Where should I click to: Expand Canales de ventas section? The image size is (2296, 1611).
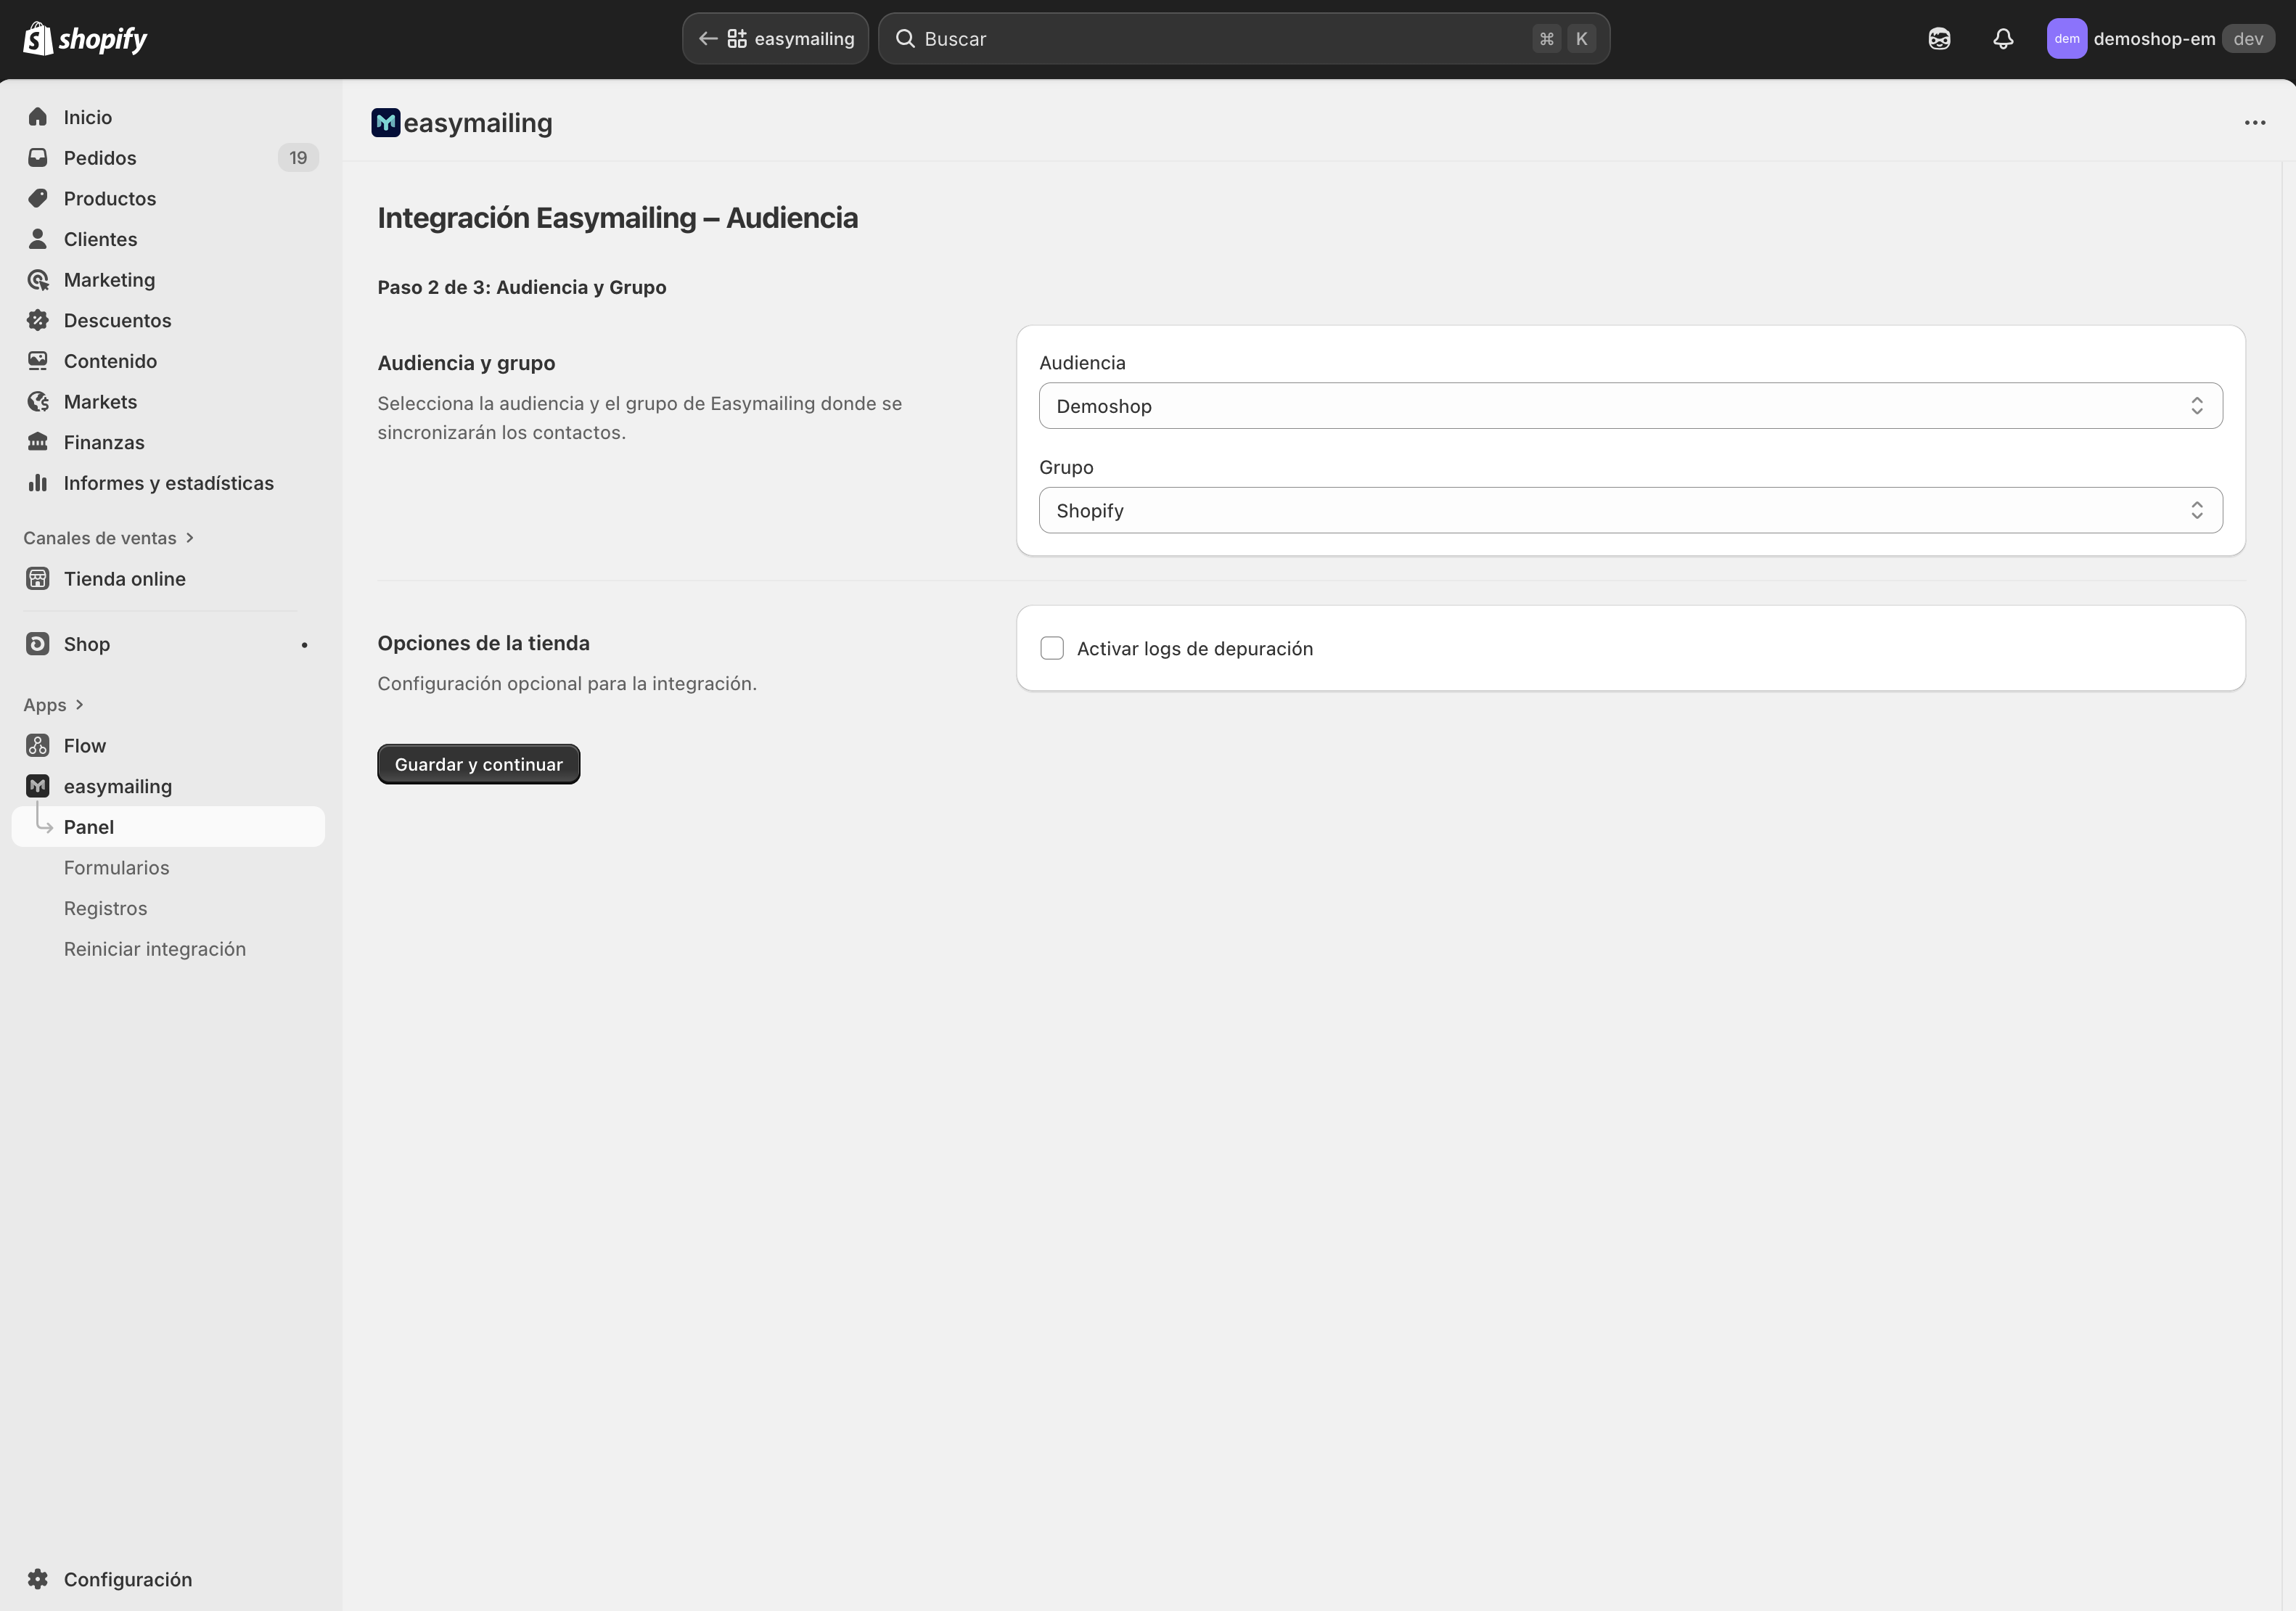pos(108,538)
